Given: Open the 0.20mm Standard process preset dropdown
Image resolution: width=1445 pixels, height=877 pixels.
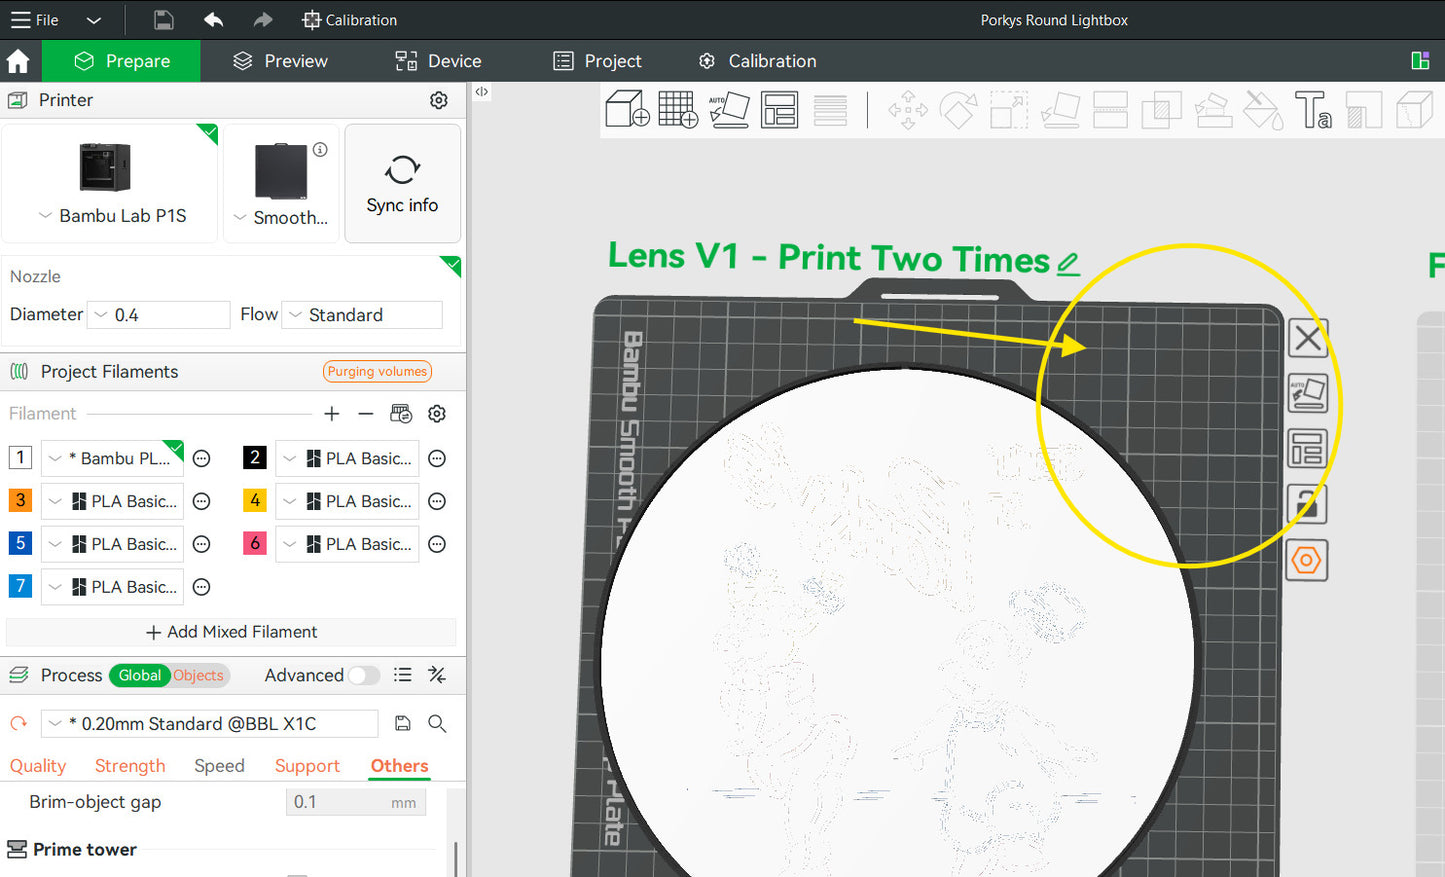Looking at the screenshot, I should [x=210, y=724].
